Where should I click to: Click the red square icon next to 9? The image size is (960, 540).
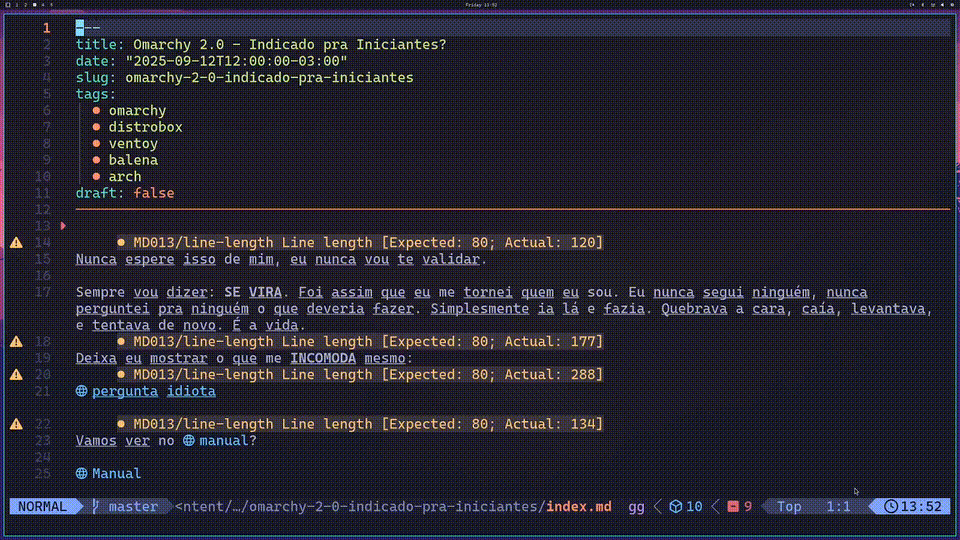(733, 506)
